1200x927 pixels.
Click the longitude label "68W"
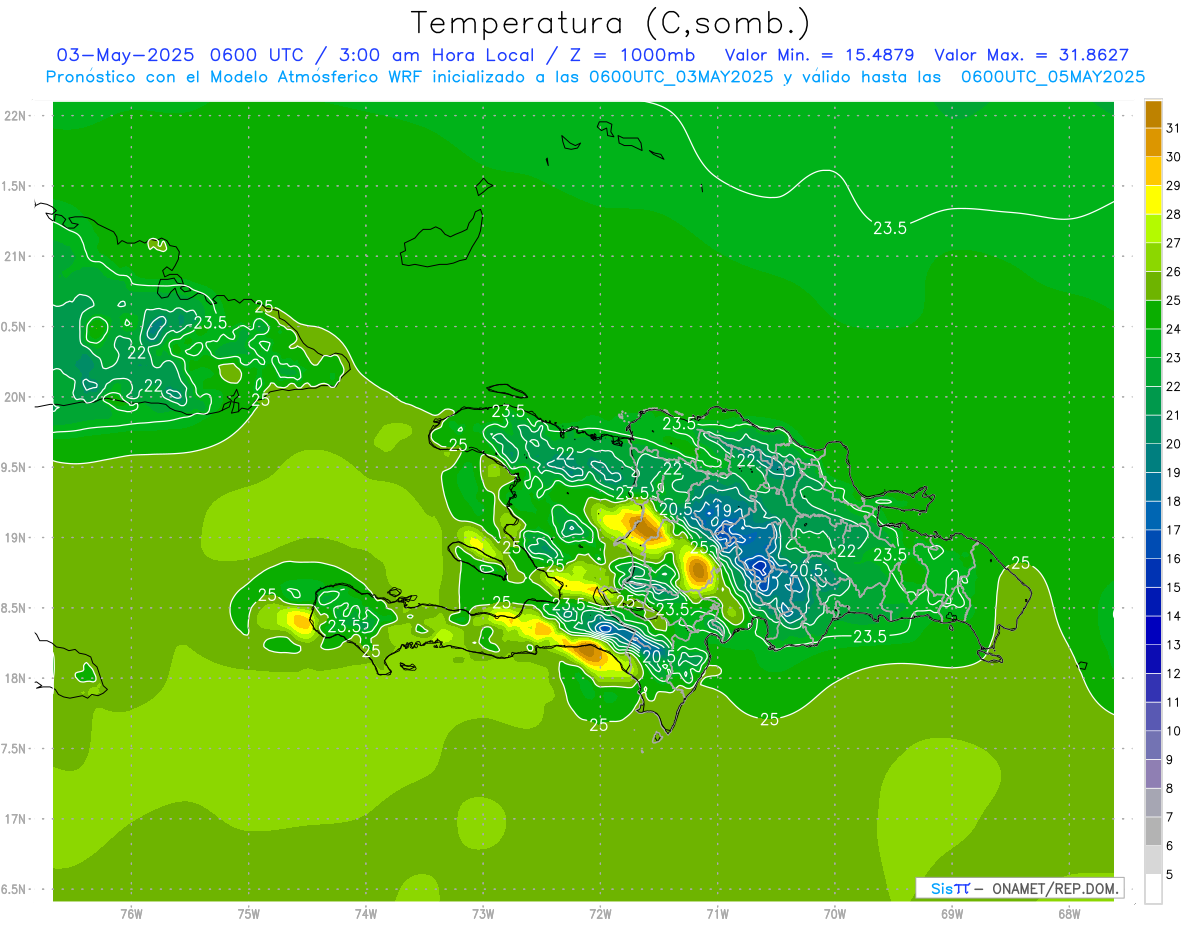tap(1069, 914)
